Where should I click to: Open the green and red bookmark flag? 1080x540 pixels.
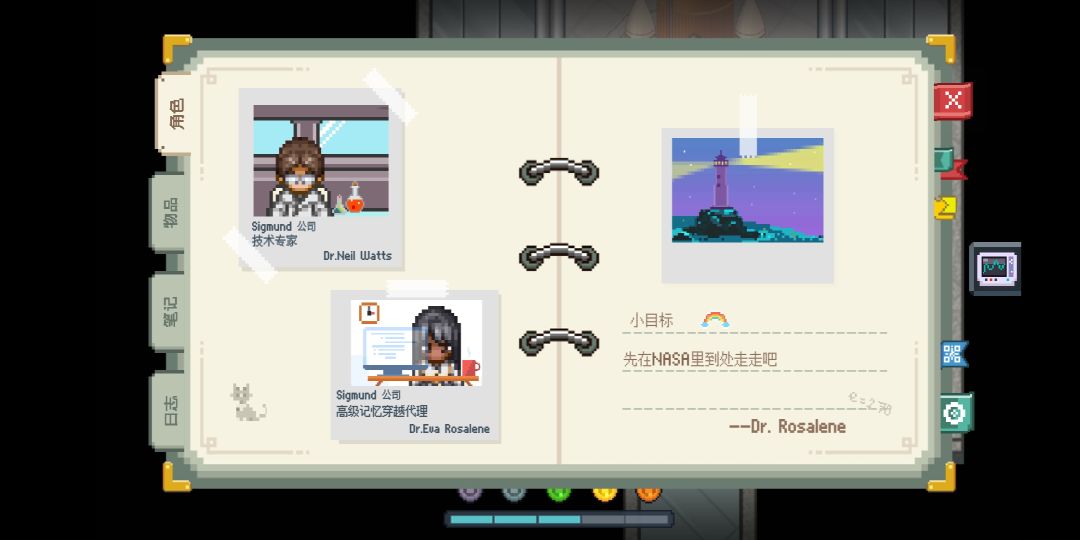[x=951, y=164]
